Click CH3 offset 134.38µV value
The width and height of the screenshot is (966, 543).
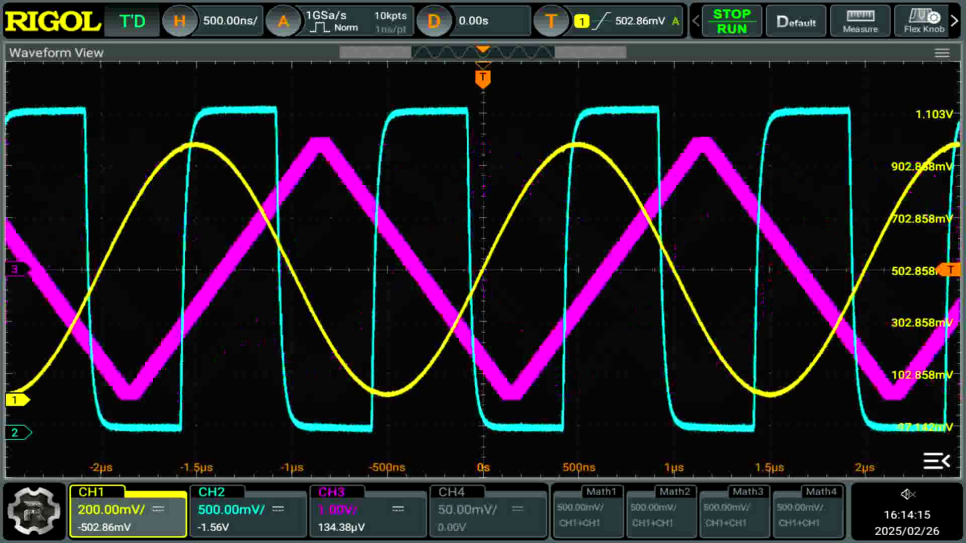(x=341, y=528)
